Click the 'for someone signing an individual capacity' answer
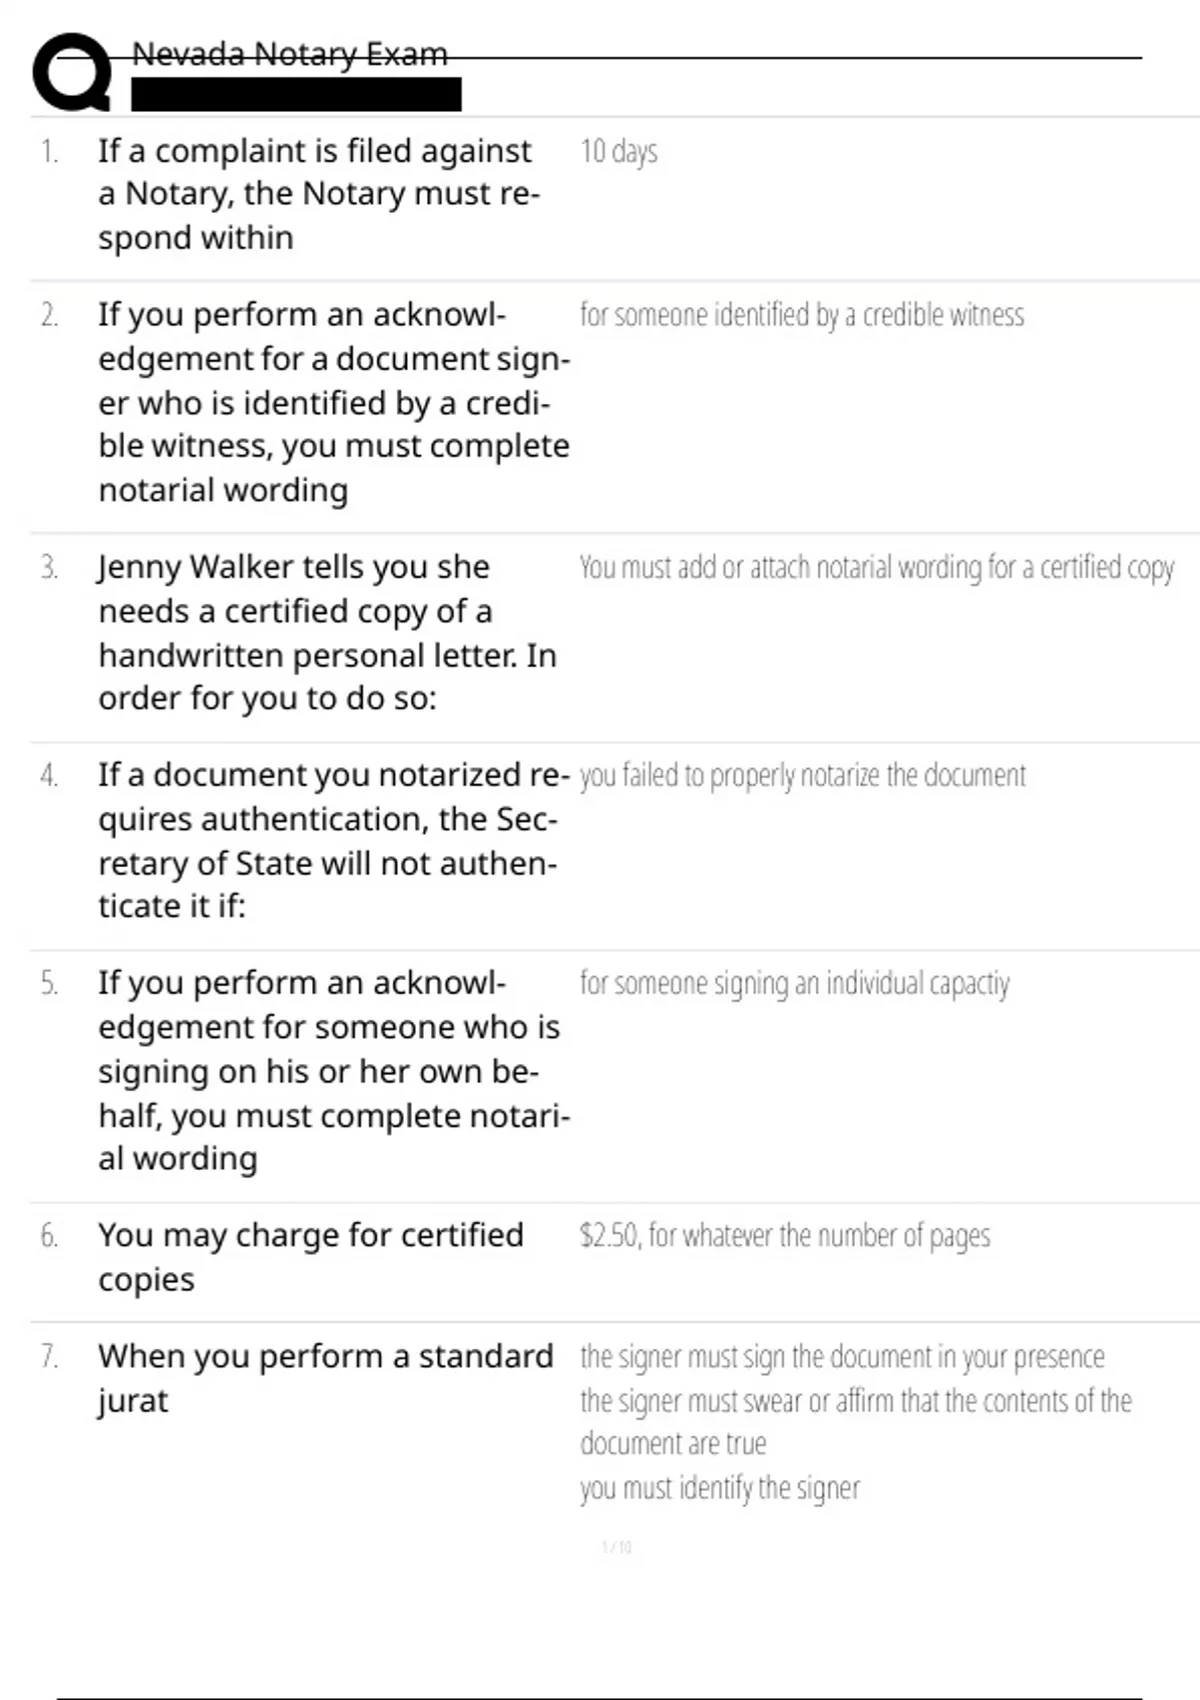Viewport: 1200px width, 1700px height. (794, 984)
